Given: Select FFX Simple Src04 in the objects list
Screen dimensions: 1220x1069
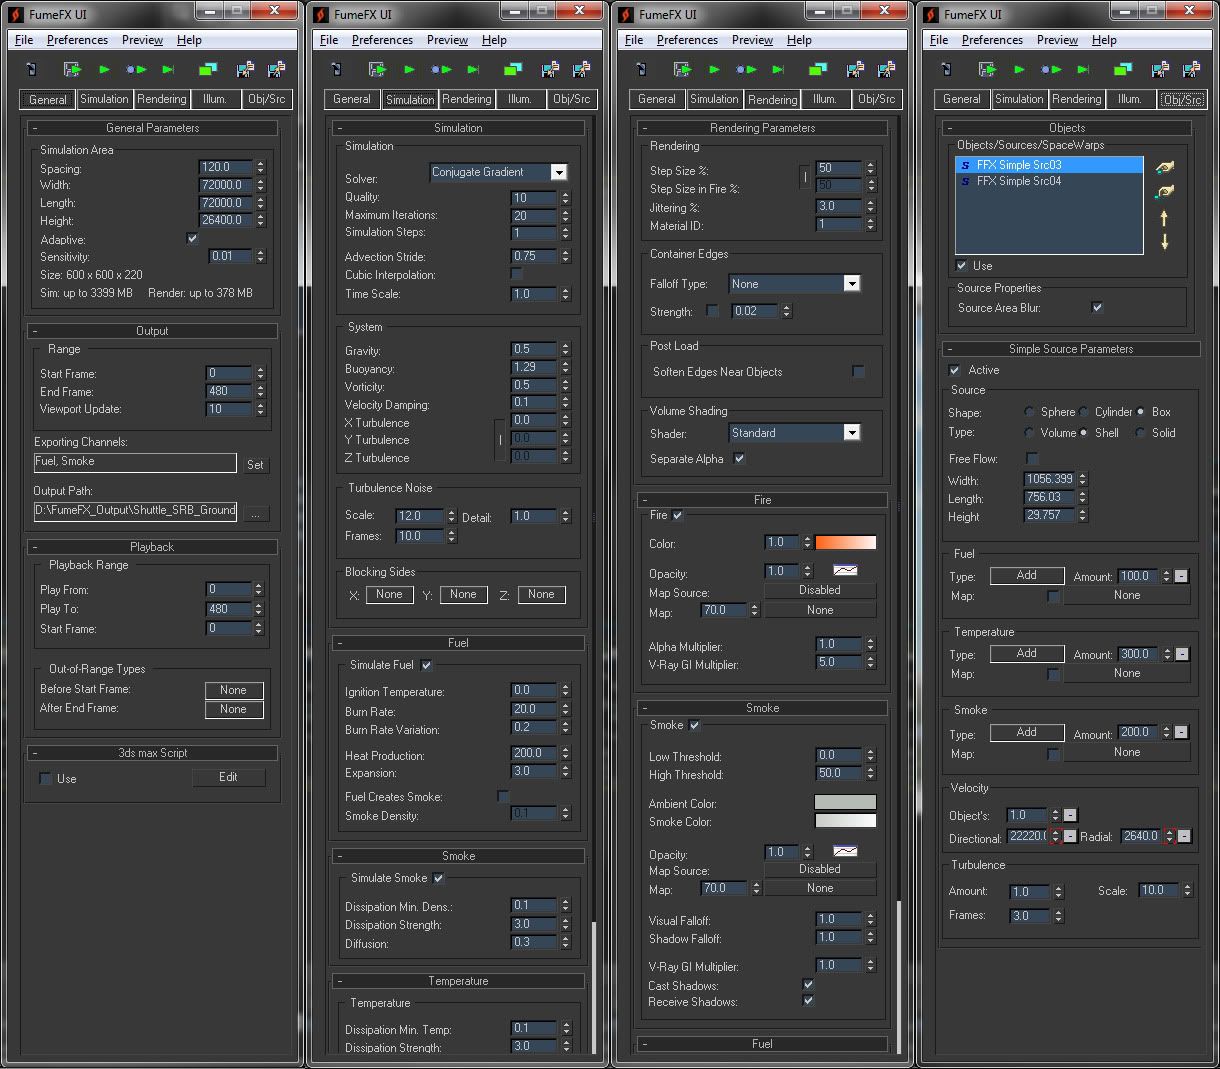Looking at the screenshot, I should (1018, 181).
